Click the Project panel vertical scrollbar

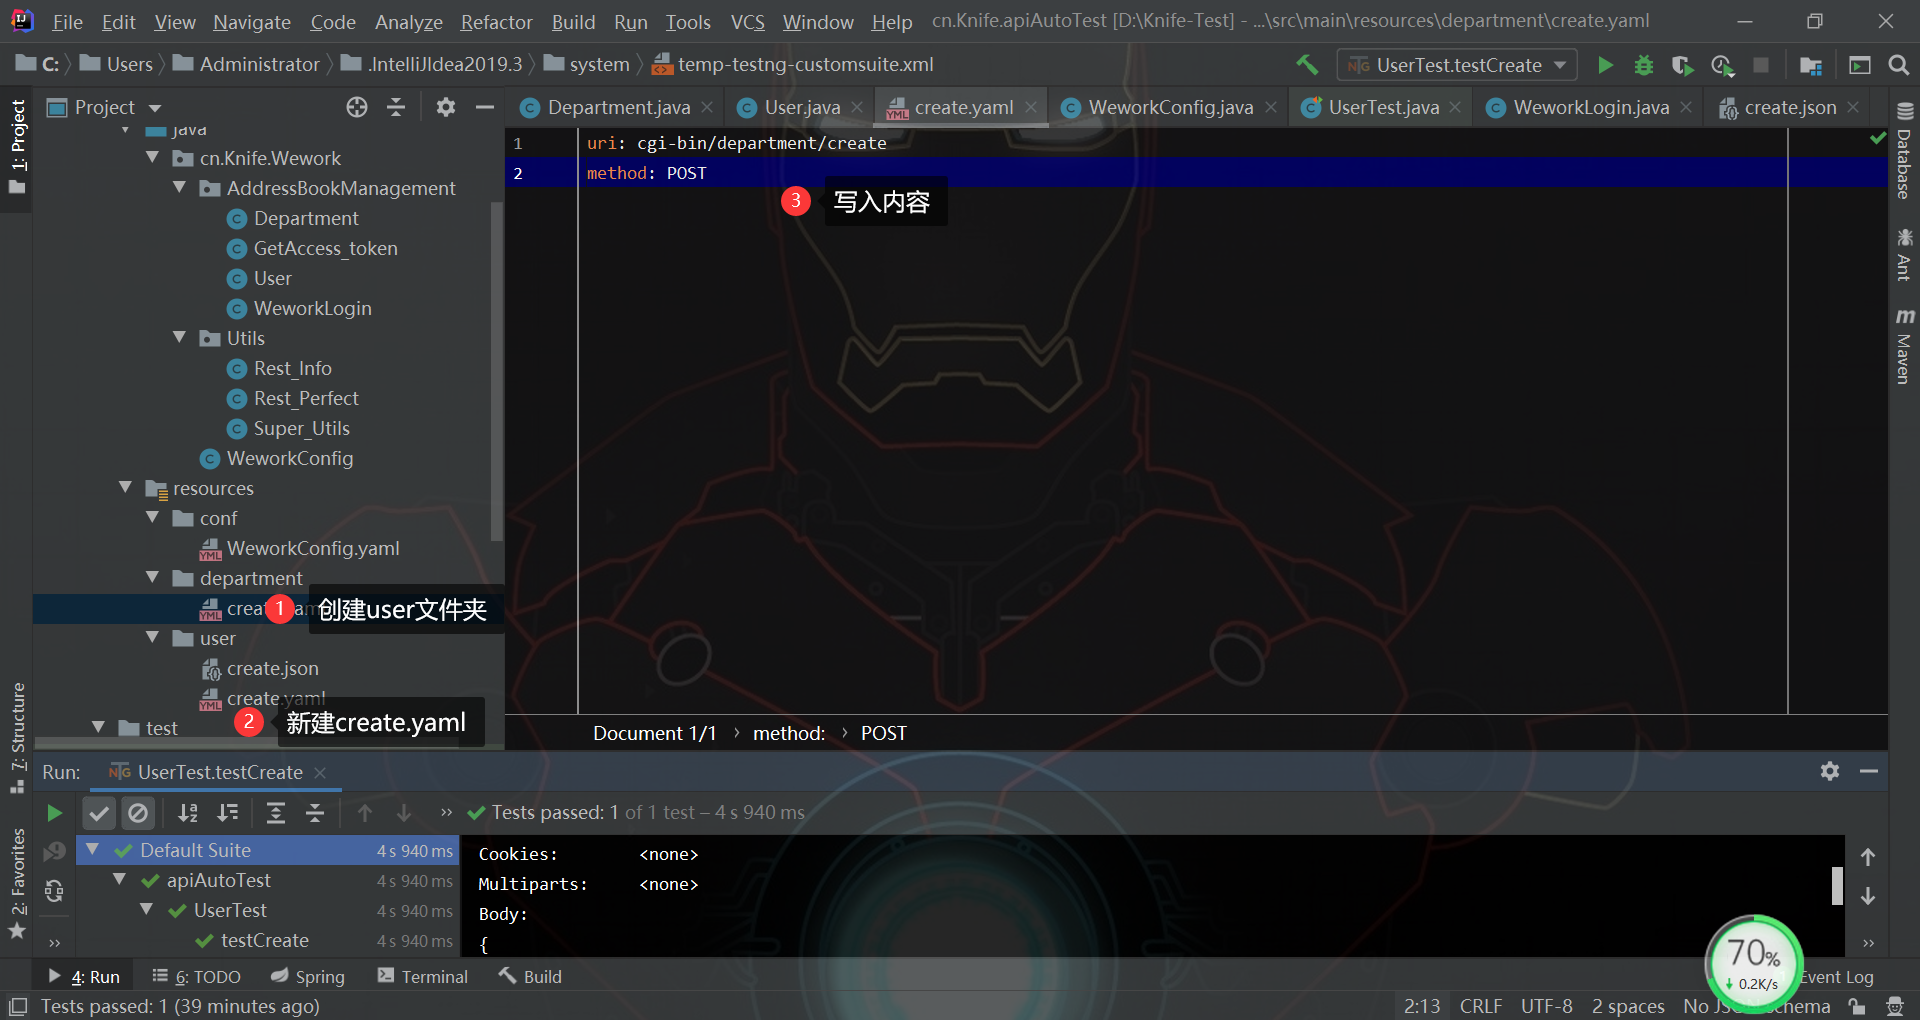tap(496, 370)
